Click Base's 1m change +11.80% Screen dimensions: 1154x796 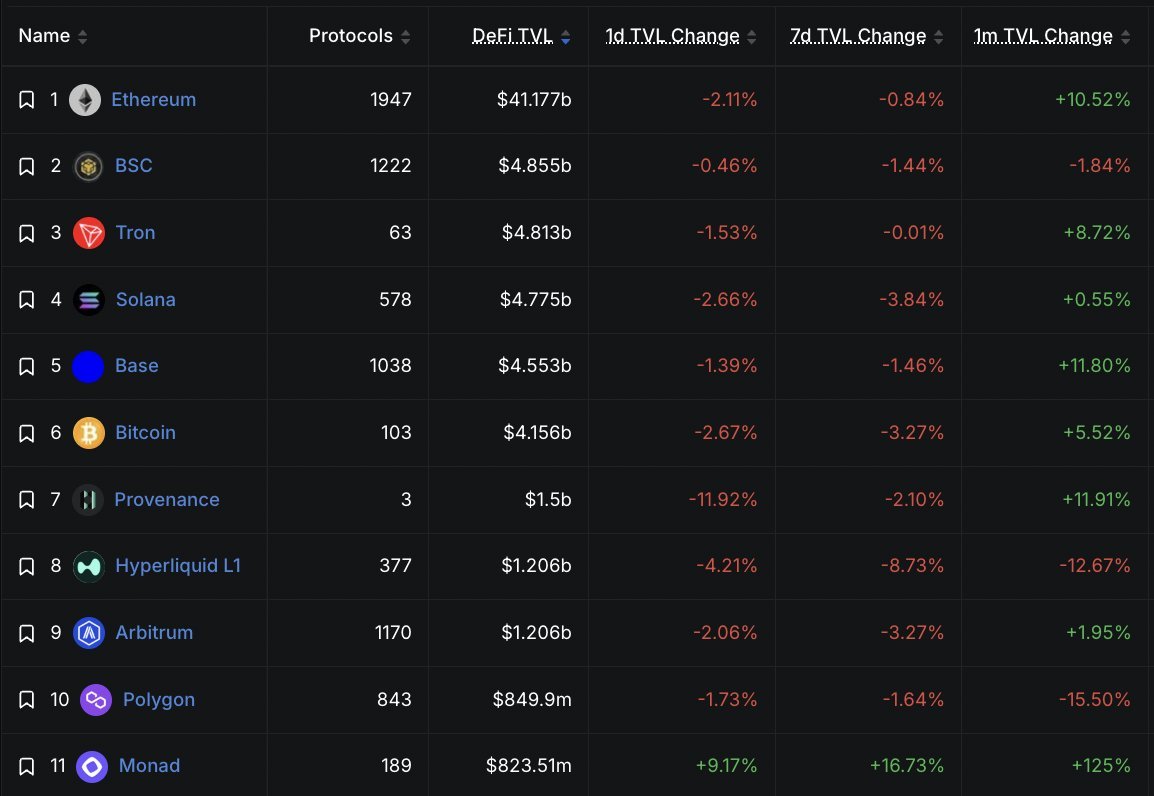[1094, 366]
